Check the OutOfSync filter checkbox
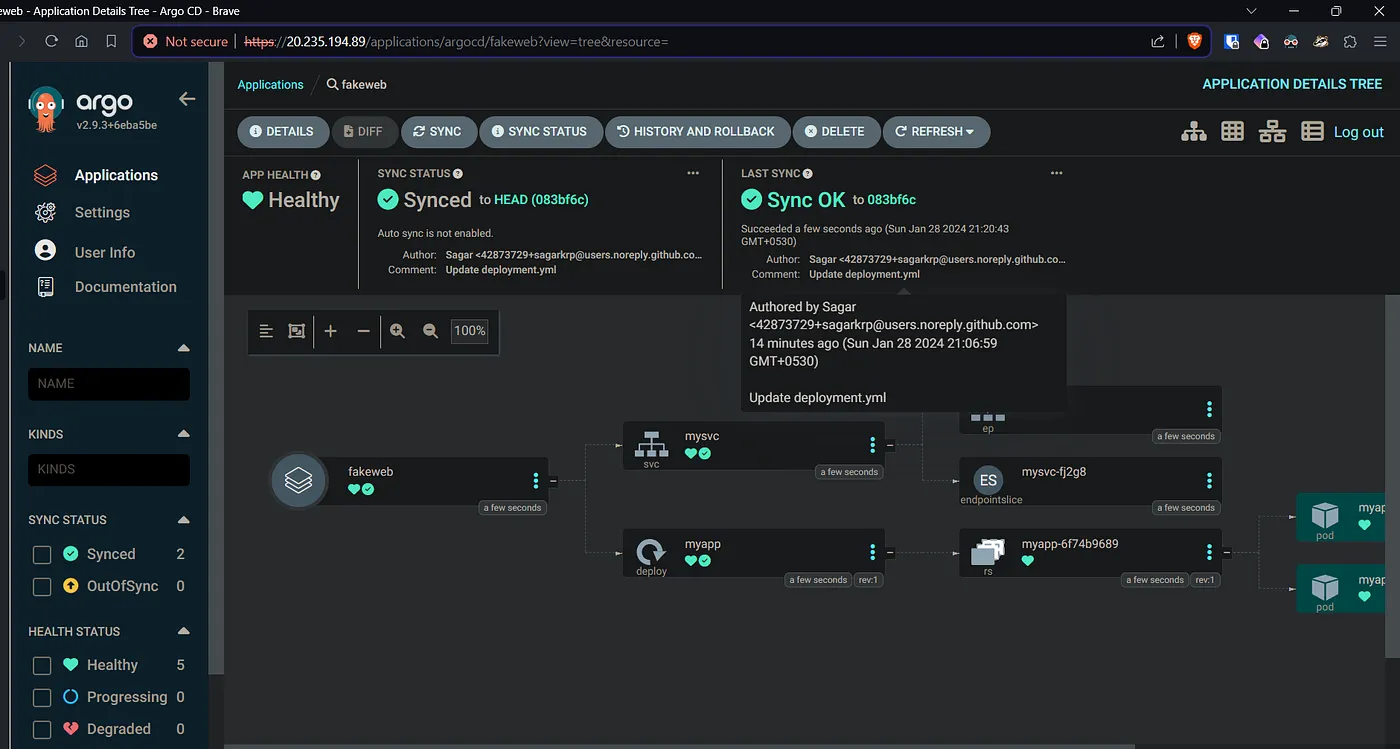Viewport: 1400px width, 749px height. [42, 587]
